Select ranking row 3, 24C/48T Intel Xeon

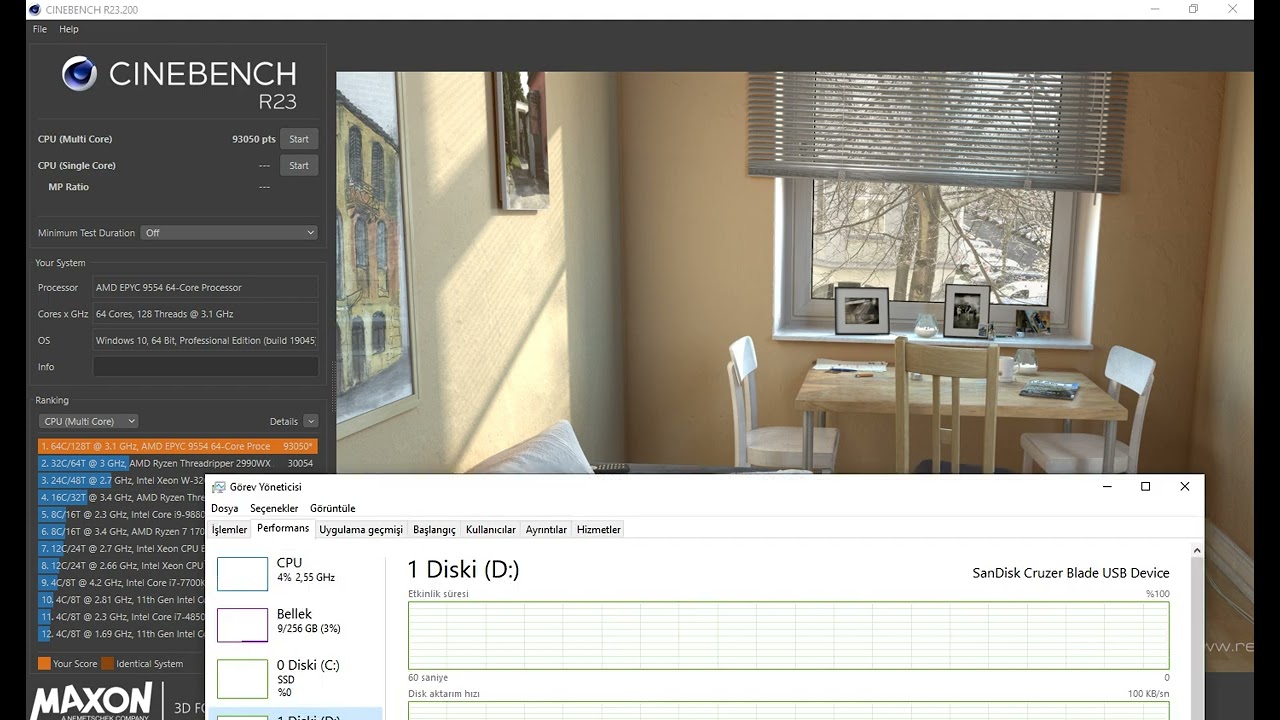coord(121,480)
